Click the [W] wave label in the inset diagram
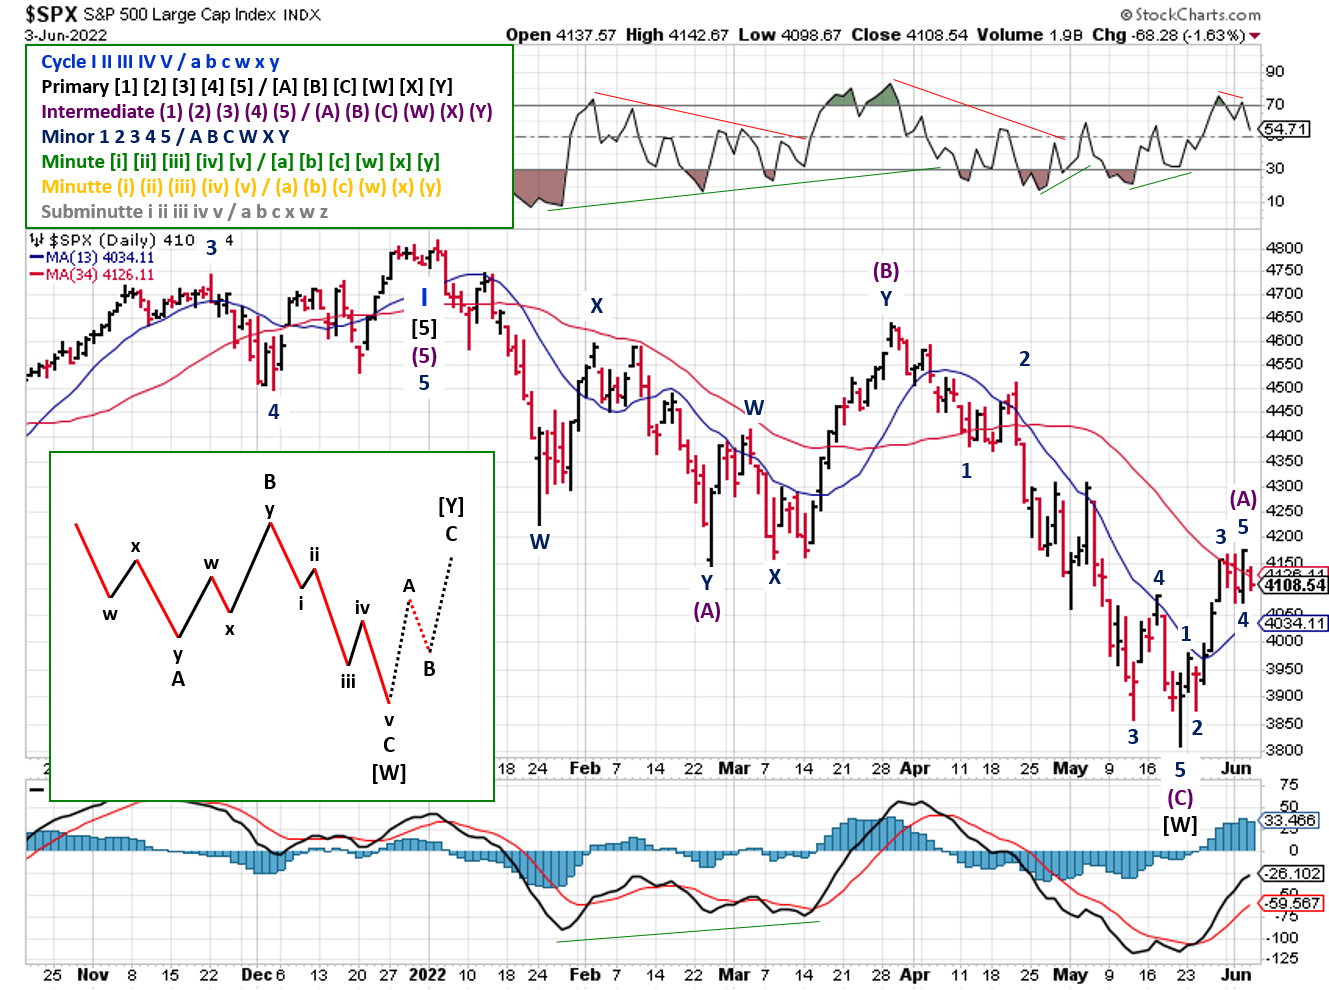Viewport: 1329px width, 990px height. tap(390, 771)
